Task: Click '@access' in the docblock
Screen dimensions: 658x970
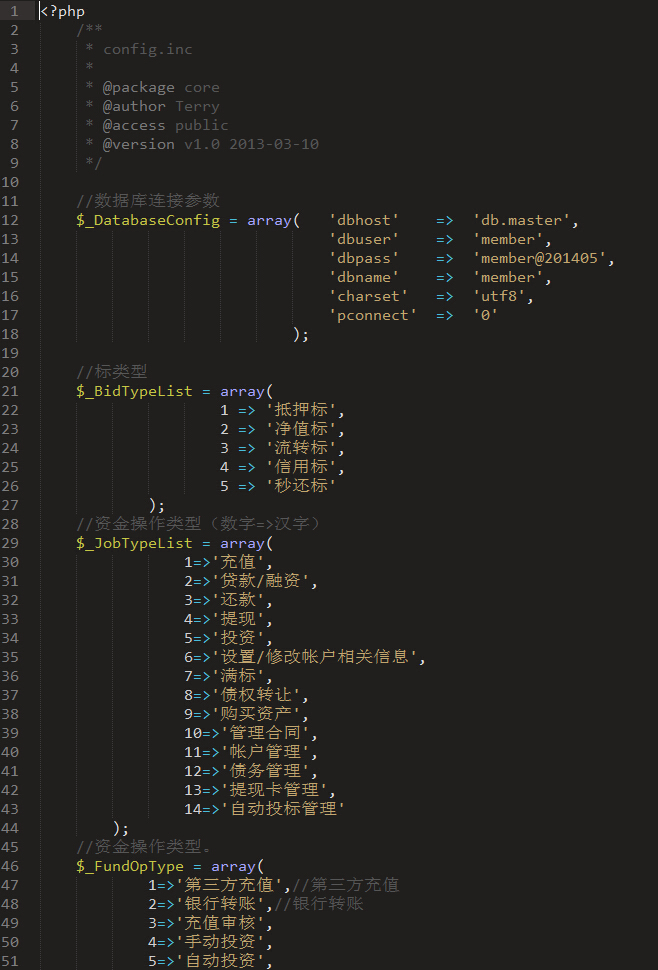Action: [134, 126]
